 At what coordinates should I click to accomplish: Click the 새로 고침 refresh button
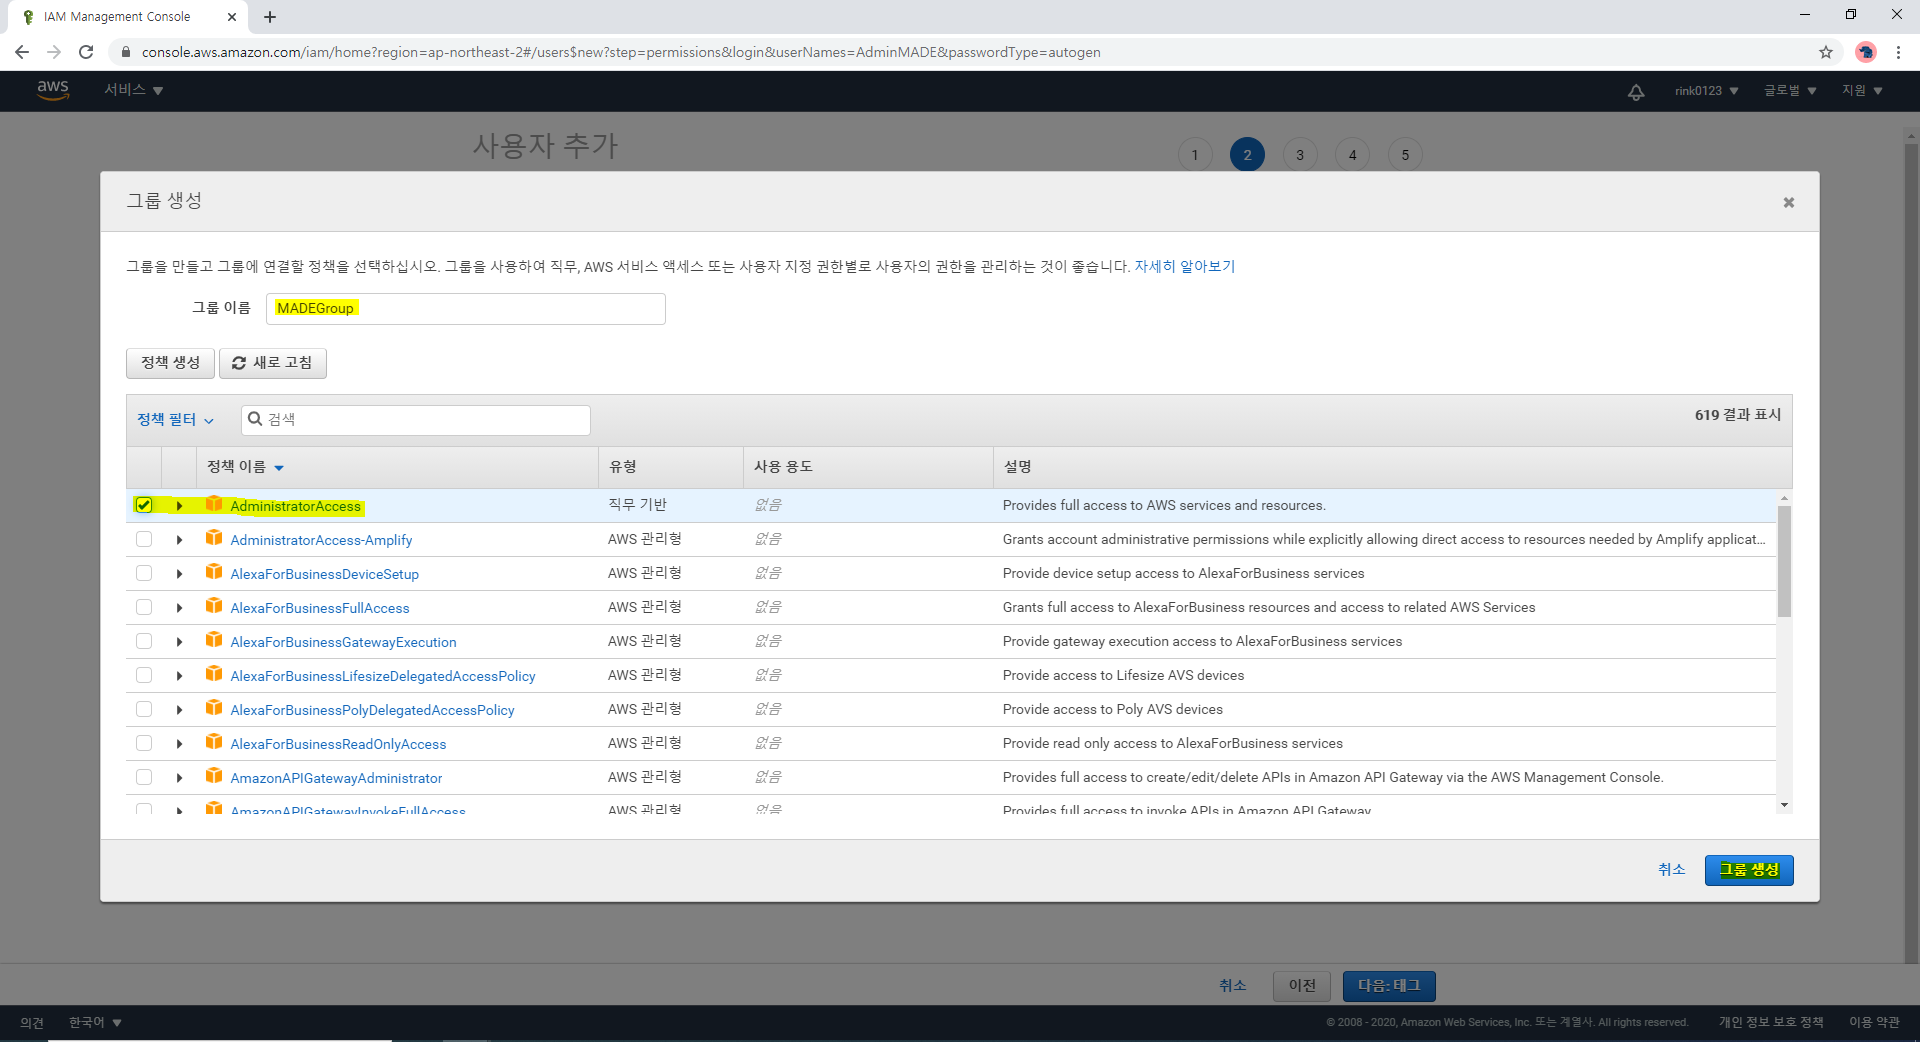[x=273, y=363]
